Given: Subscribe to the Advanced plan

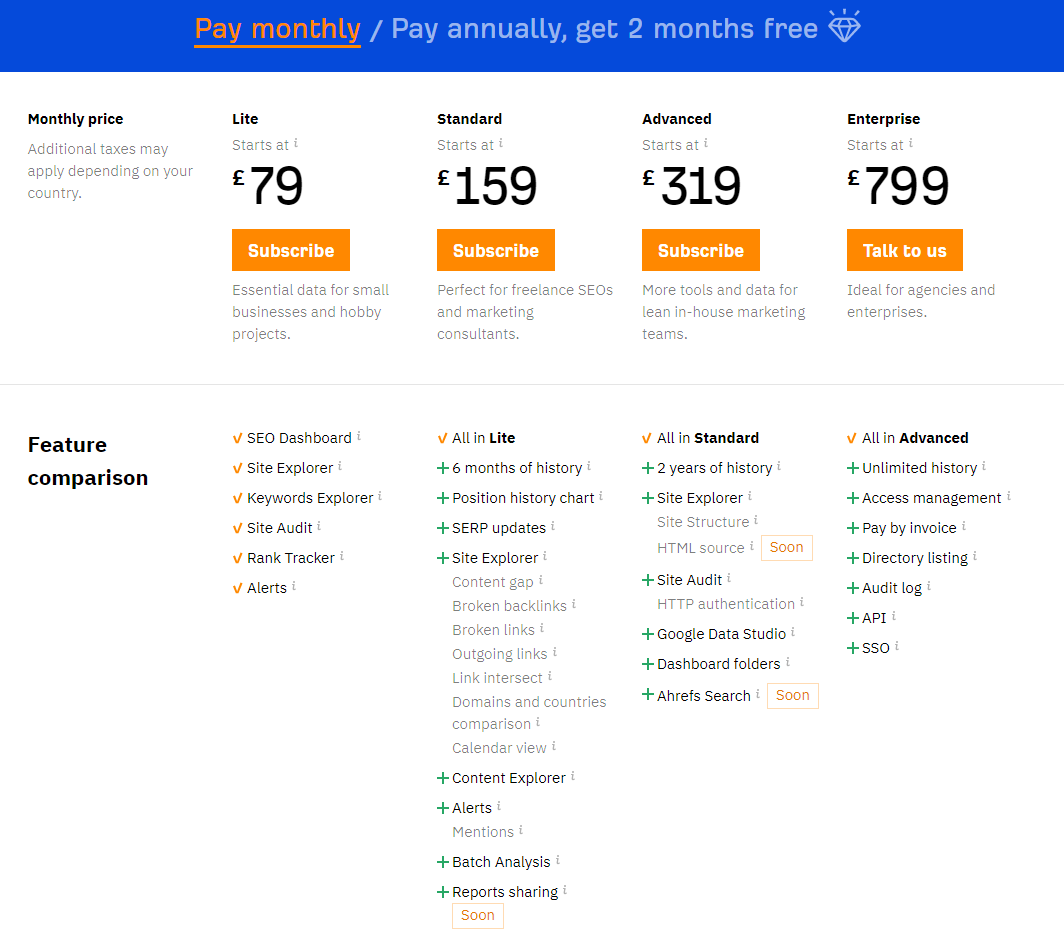Looking at the screenshot, I should (x=700, y=250).
